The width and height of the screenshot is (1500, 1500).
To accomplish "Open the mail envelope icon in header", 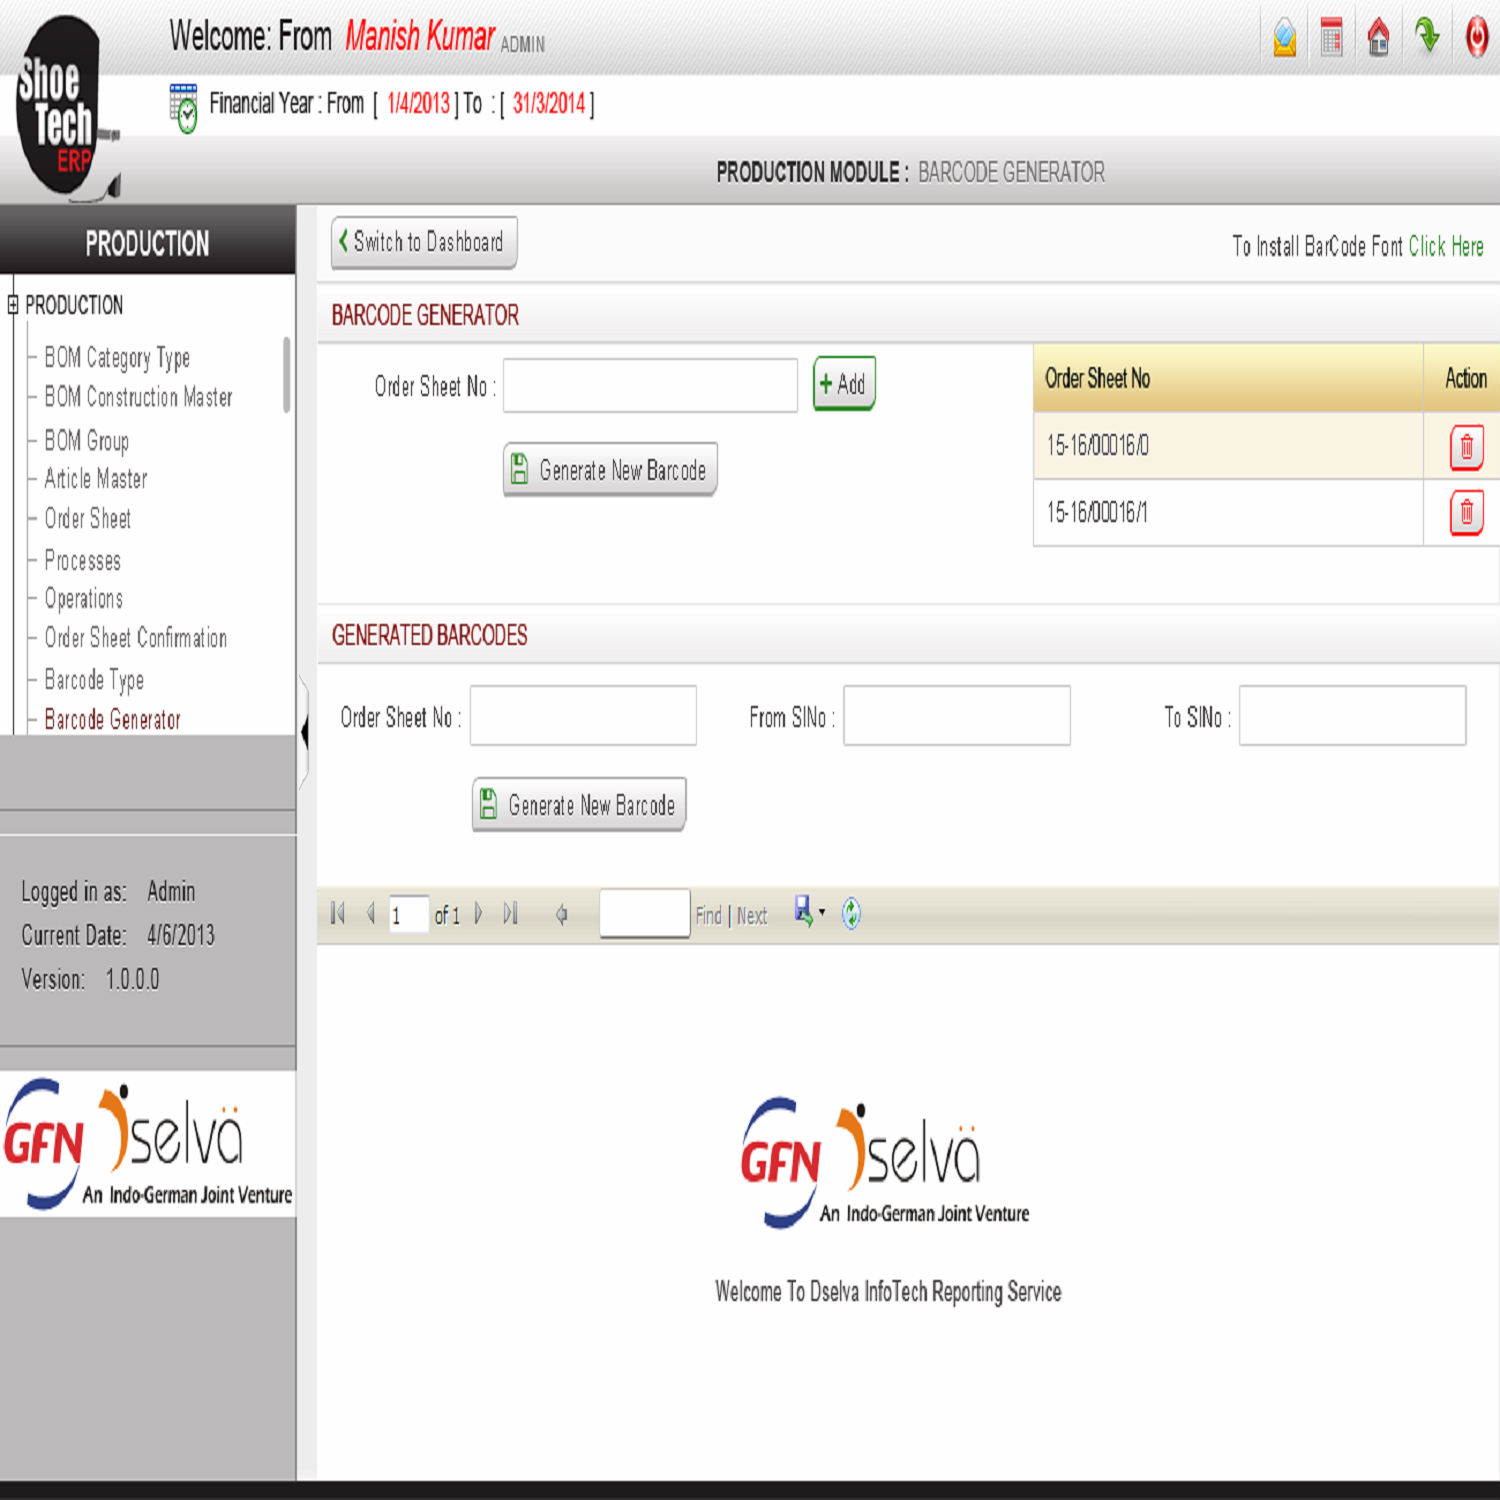I will coord(1284,38).
